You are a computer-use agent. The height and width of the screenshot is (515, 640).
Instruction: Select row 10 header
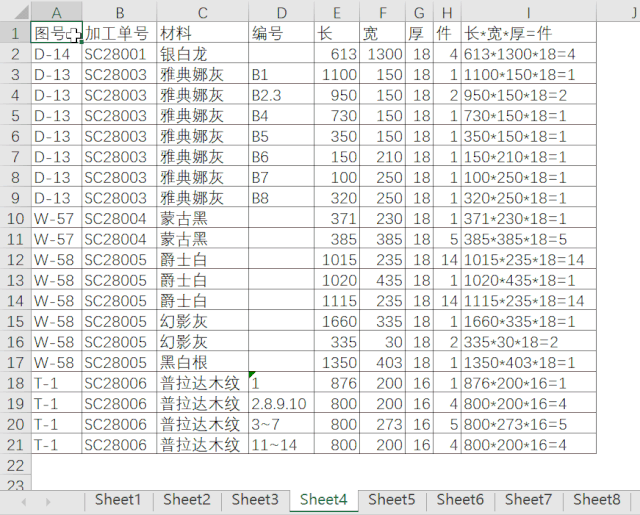[15, 218]
